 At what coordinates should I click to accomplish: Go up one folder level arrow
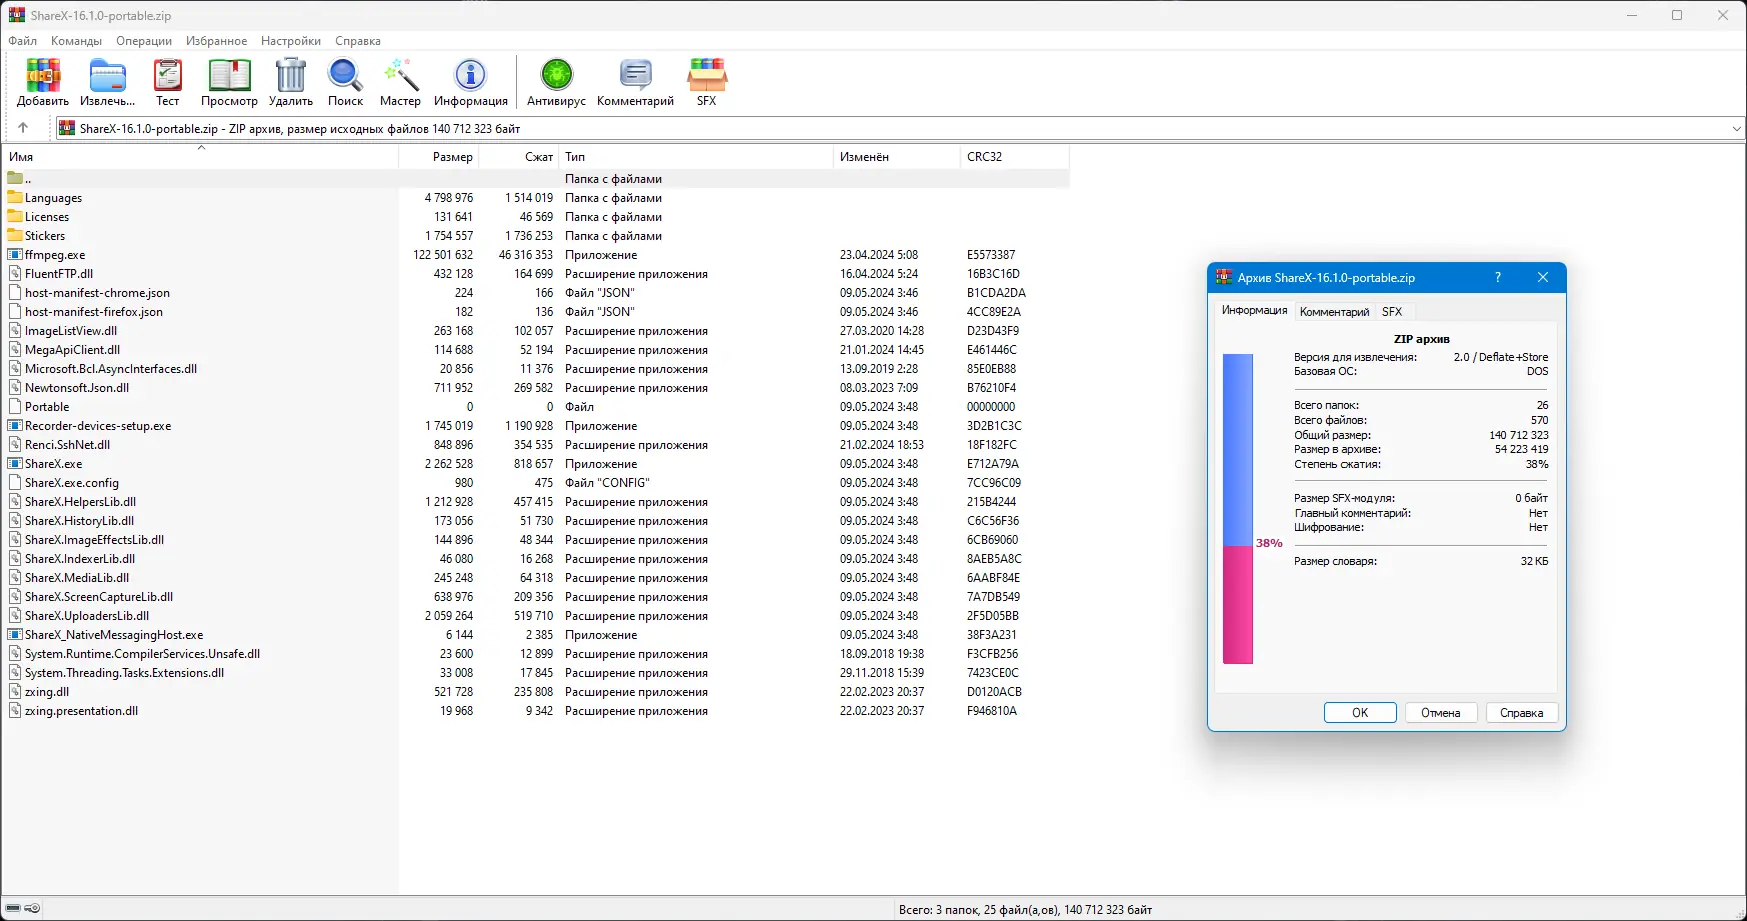click(23, 128)
